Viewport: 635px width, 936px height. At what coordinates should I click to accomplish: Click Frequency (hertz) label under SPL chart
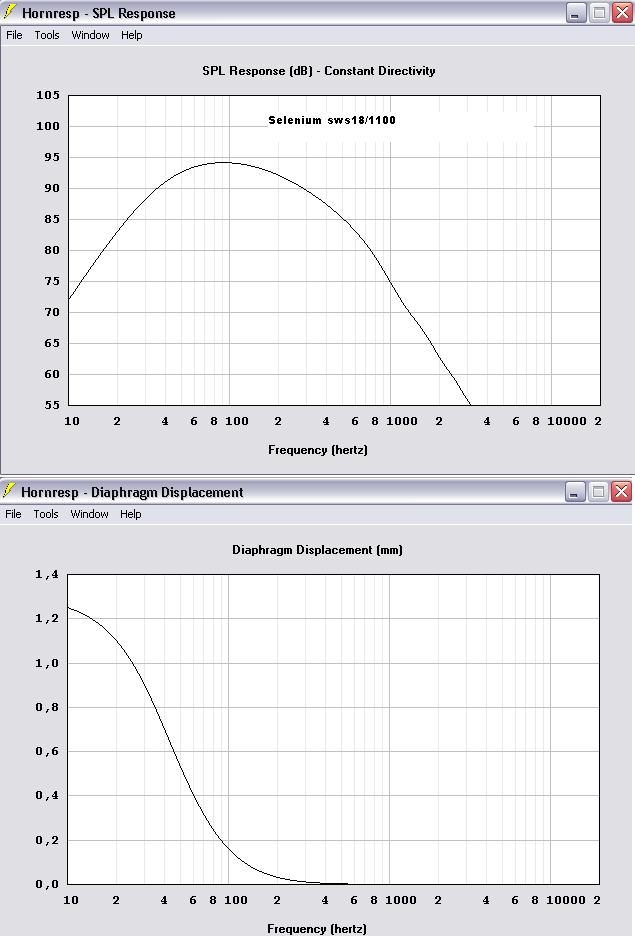(x=318, y=450)
